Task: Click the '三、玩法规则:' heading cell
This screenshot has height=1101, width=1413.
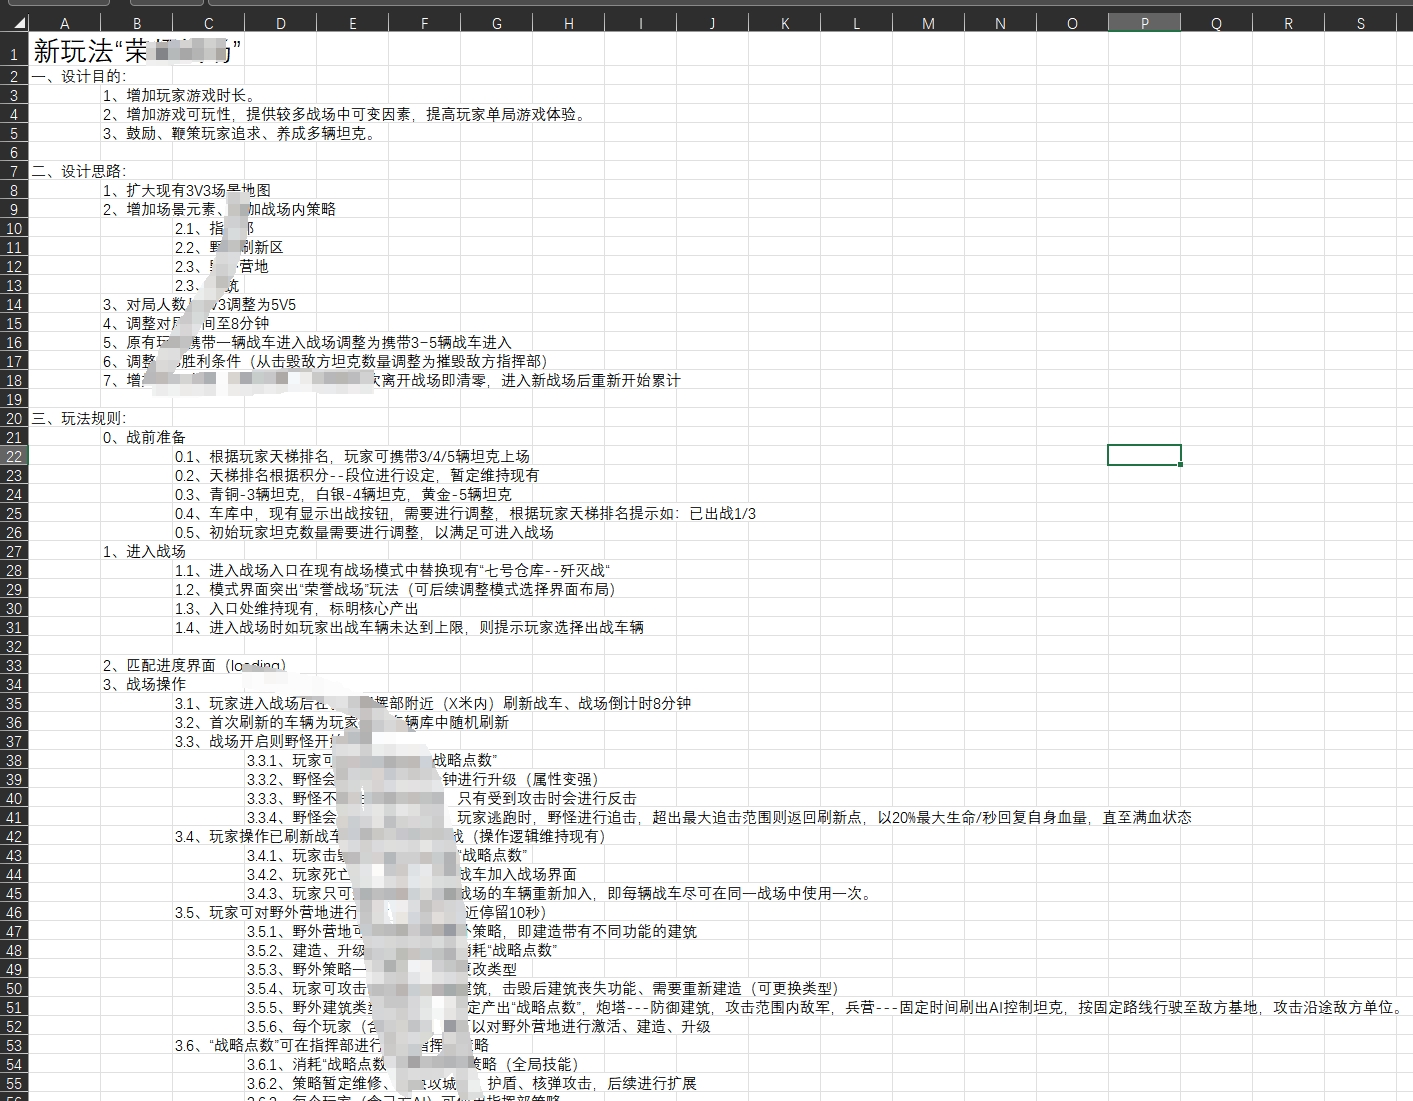Action: tap(79, 418)
